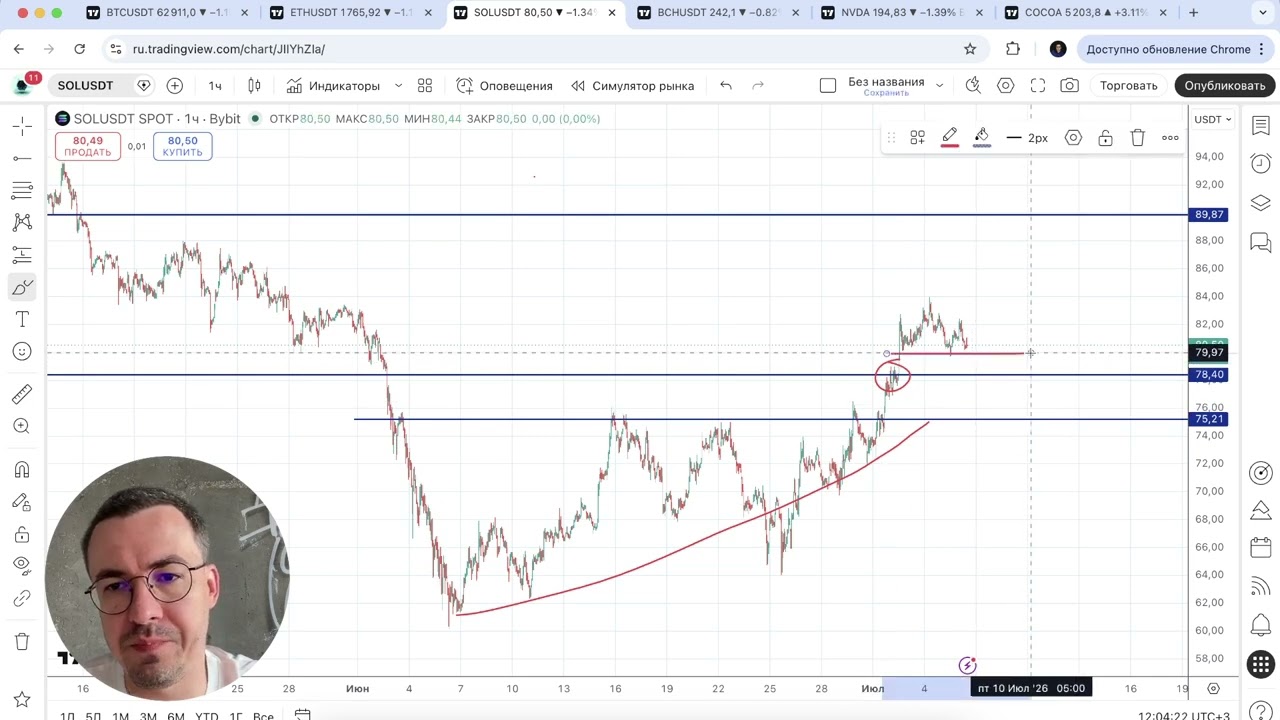1280x720 pixels.
Task: Change the background fill color swatch
Action: [982, 138]
